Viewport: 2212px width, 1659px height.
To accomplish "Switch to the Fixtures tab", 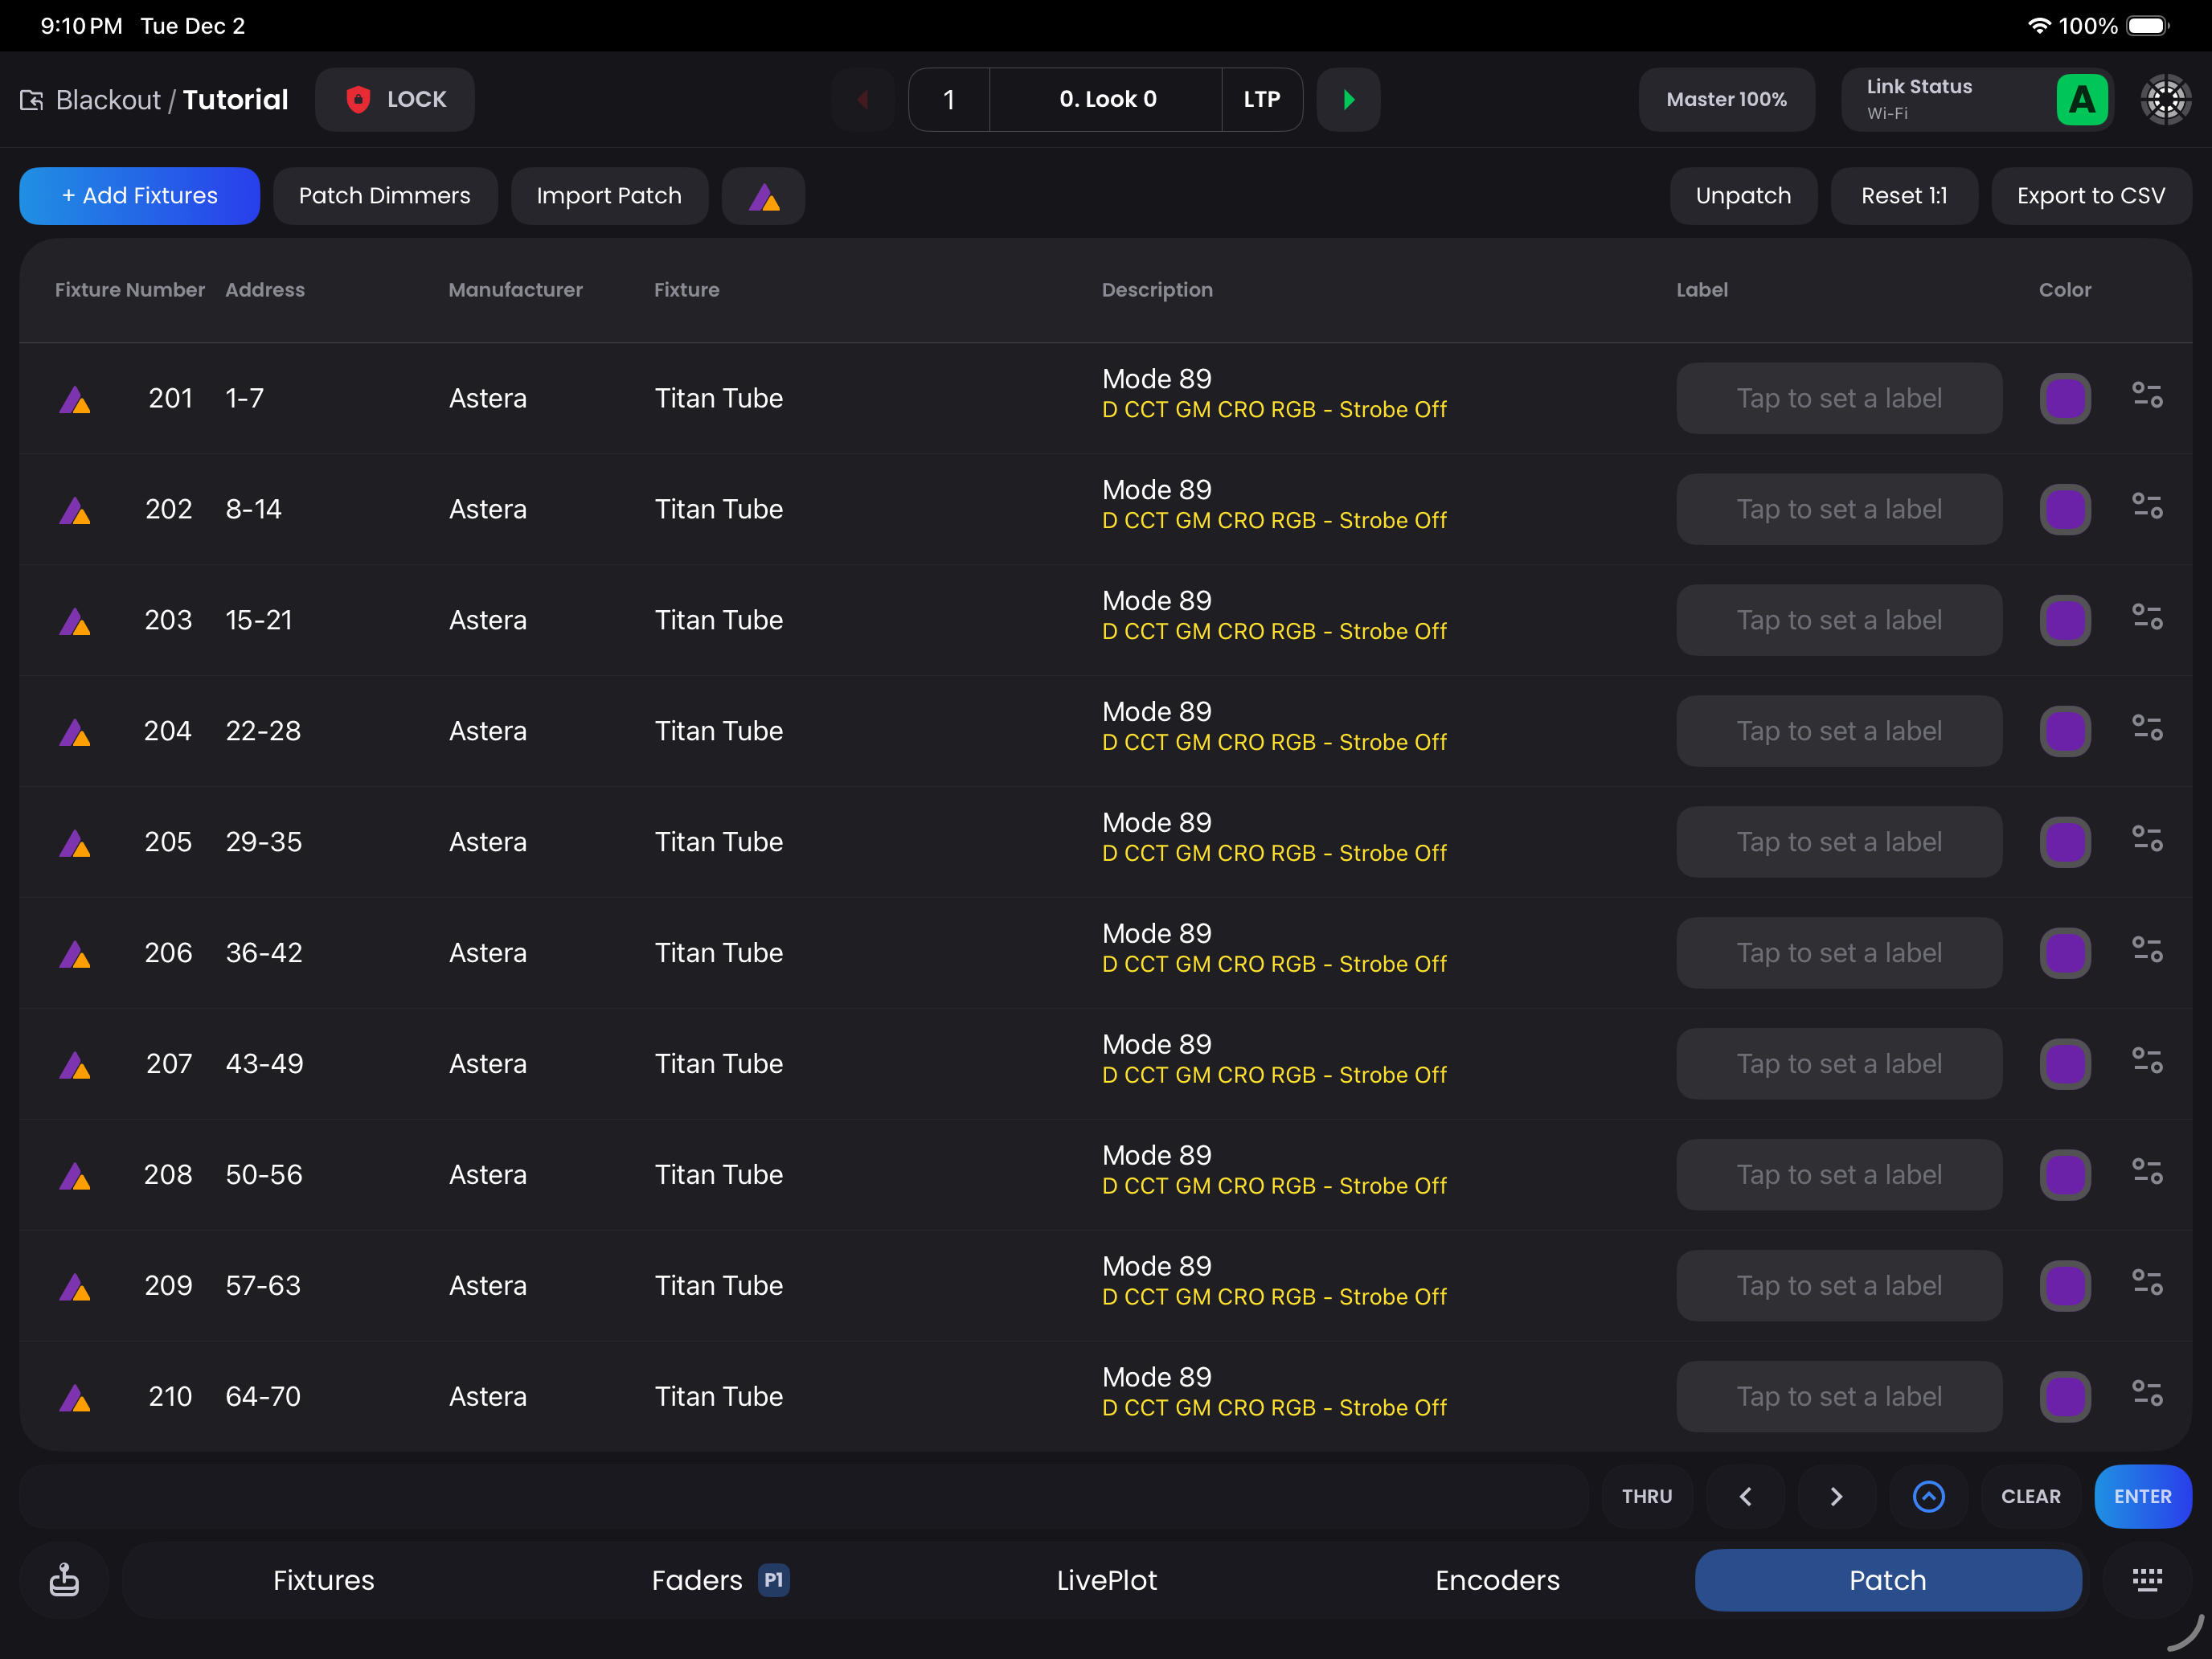I will point(323,1580).
